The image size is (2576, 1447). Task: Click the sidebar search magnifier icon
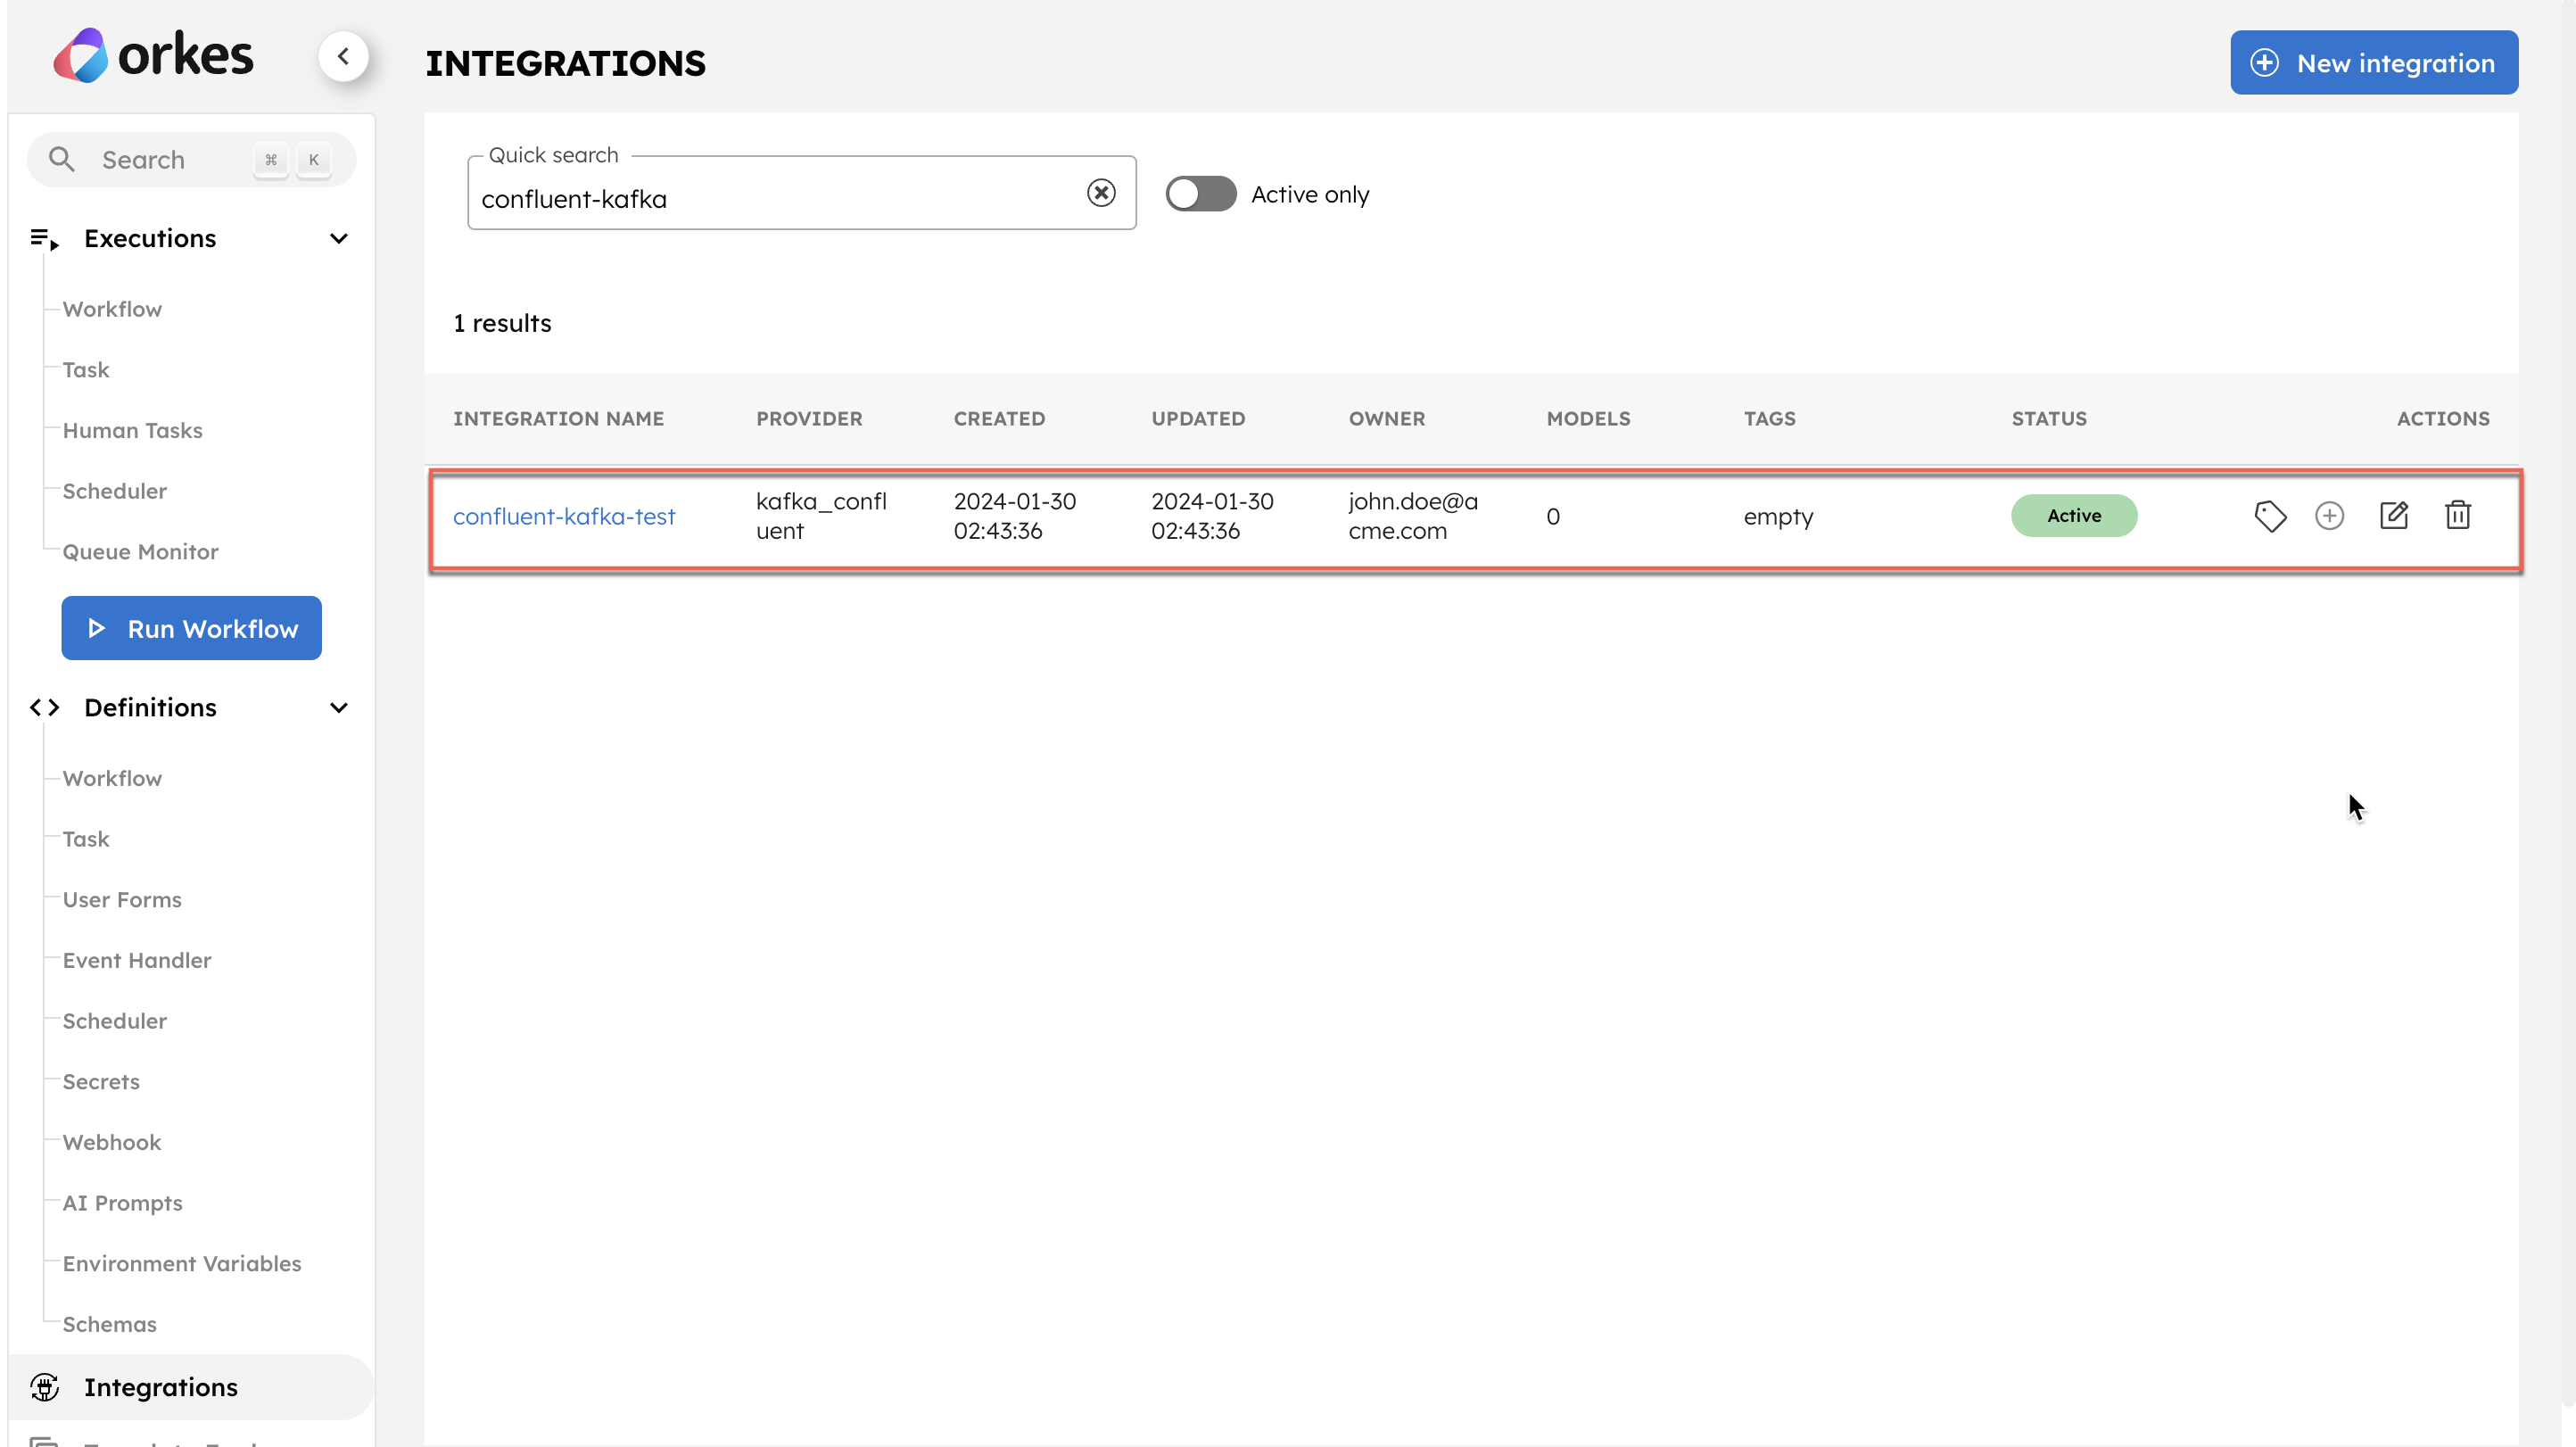[x=62, y=159]
